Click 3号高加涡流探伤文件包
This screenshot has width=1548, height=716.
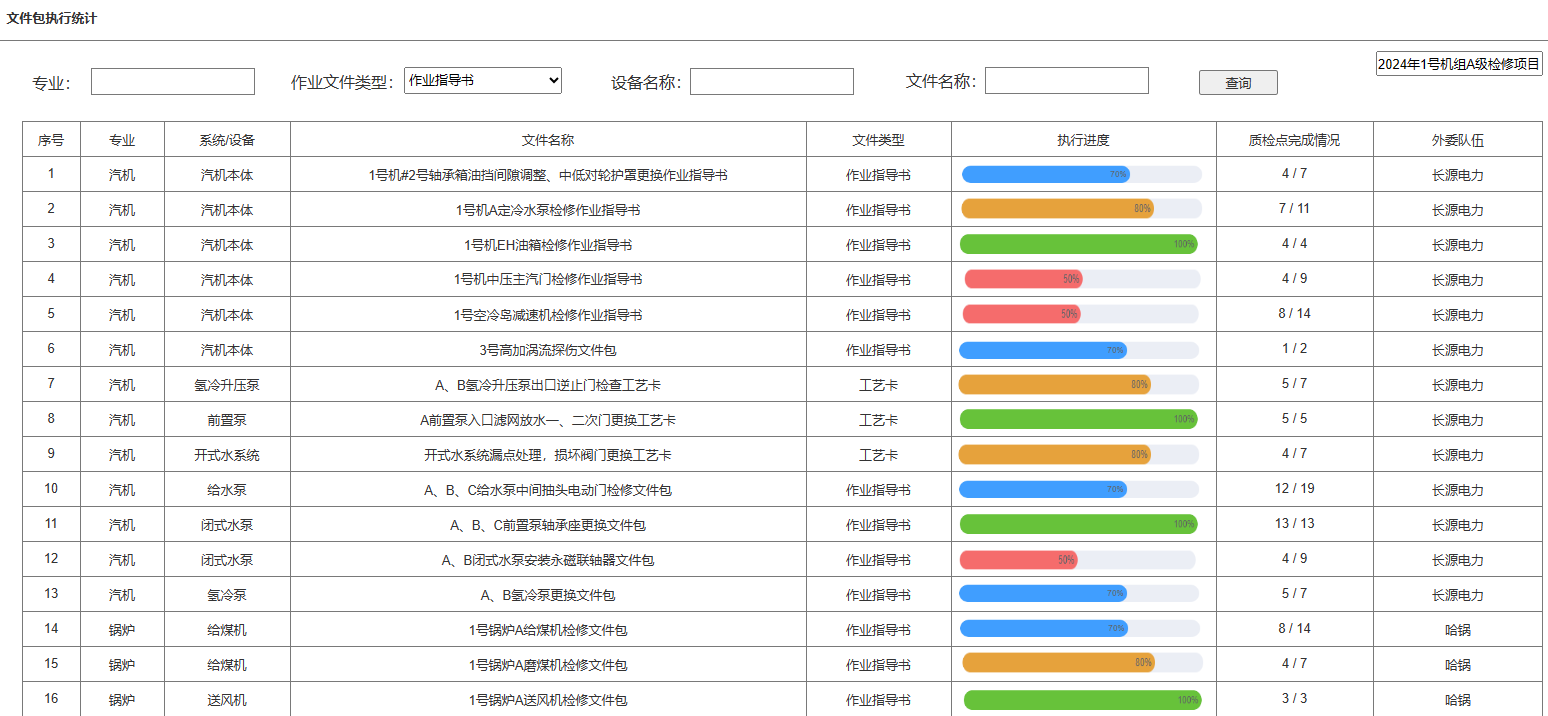(x=548, y=350)
